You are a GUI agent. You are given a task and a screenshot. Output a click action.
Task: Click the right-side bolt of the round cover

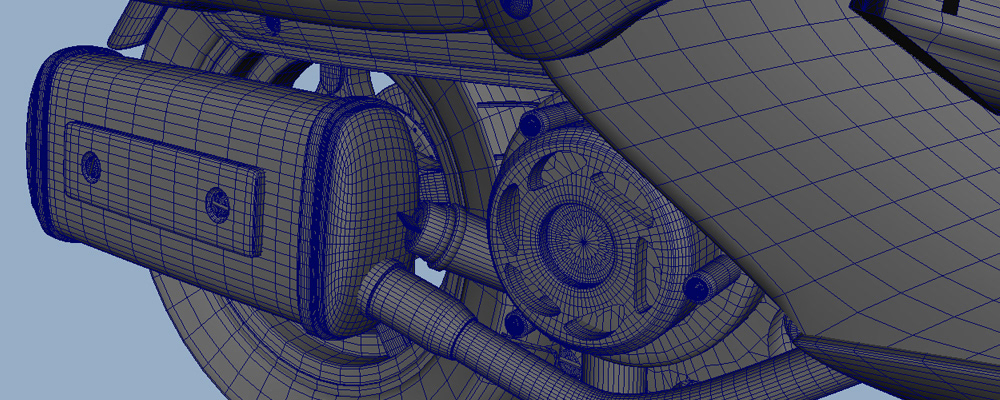coord(696,288)
